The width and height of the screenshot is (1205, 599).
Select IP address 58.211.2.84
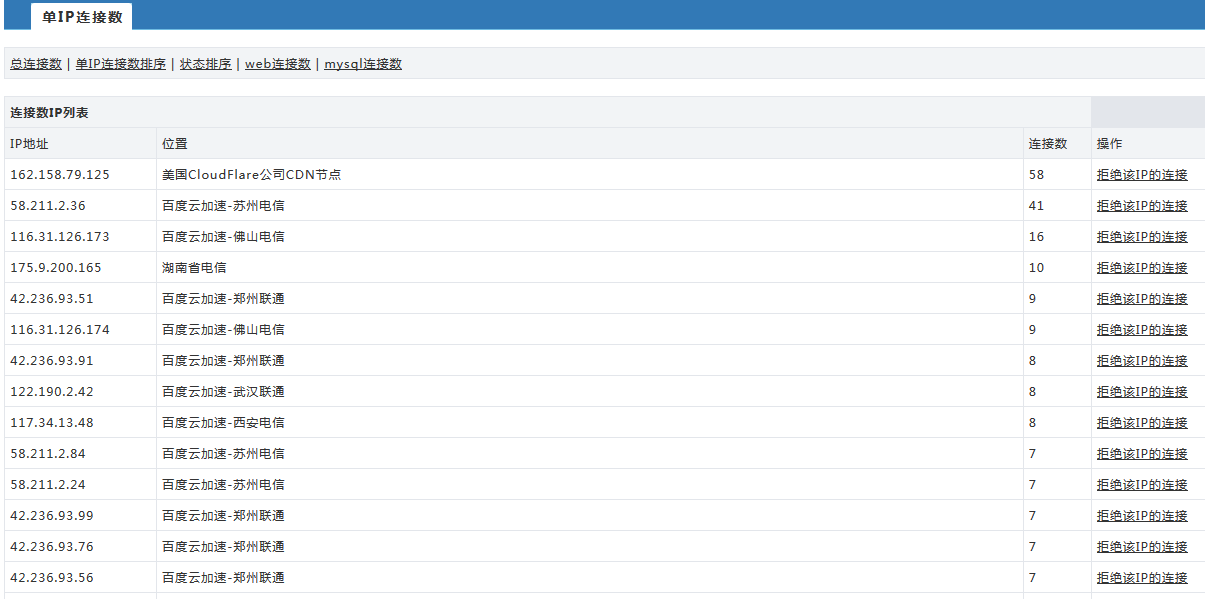pos(48,454)
